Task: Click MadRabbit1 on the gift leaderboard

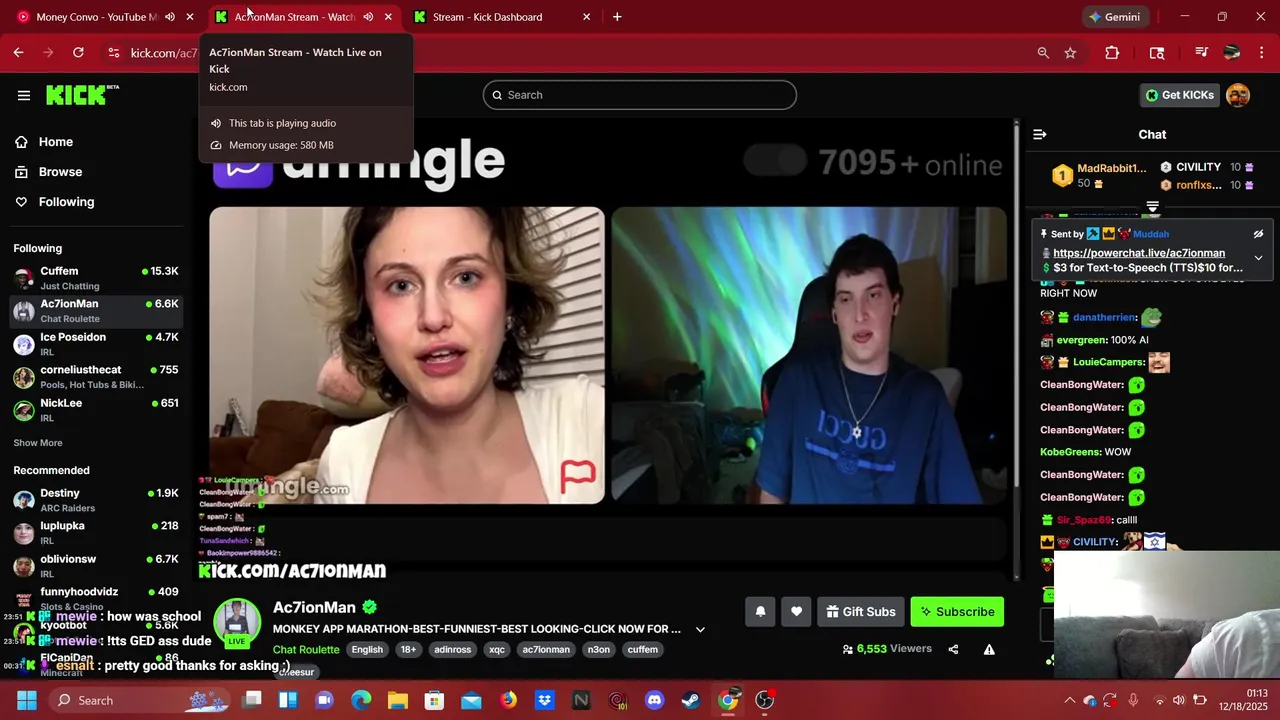Action: pyautogui.click(x=1111, y=168)
